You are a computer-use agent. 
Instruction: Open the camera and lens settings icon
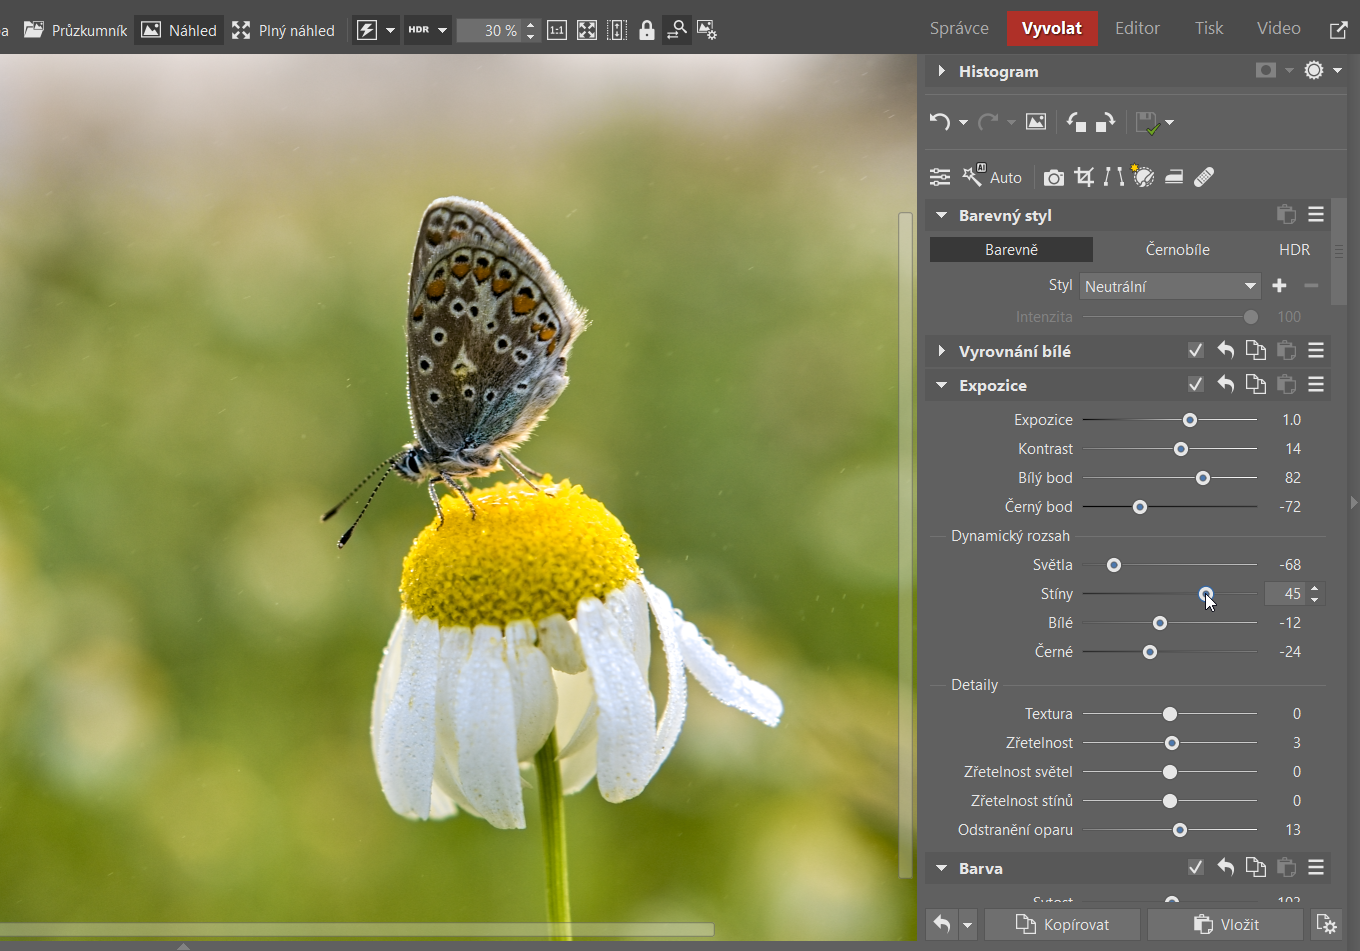click(1053, 177)
